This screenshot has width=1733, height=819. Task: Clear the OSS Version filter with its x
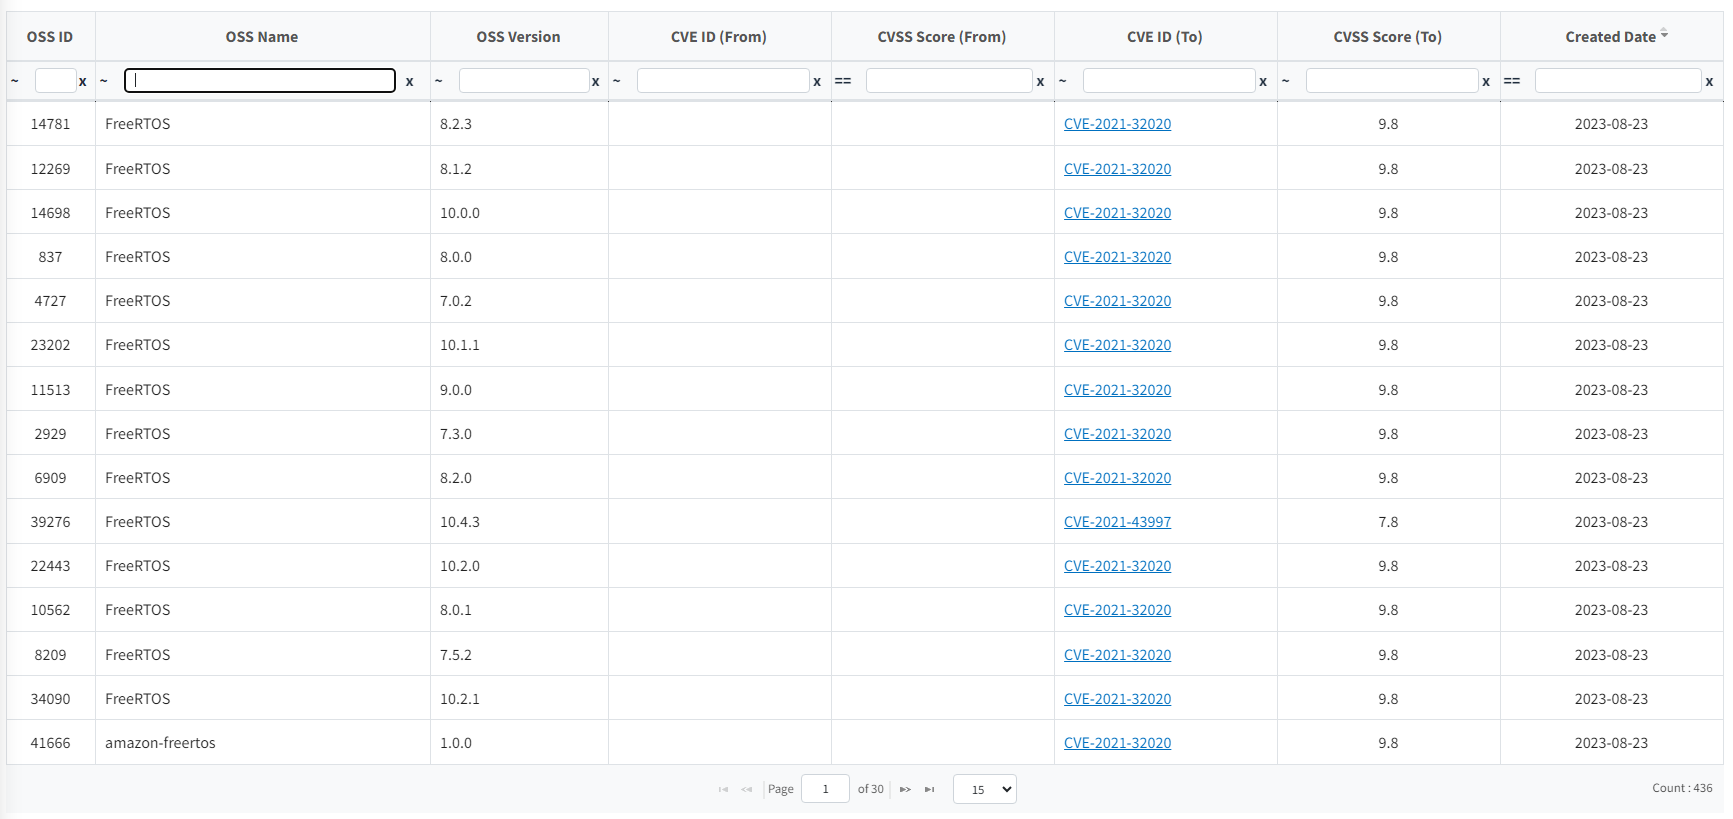[x=595, y=82]
